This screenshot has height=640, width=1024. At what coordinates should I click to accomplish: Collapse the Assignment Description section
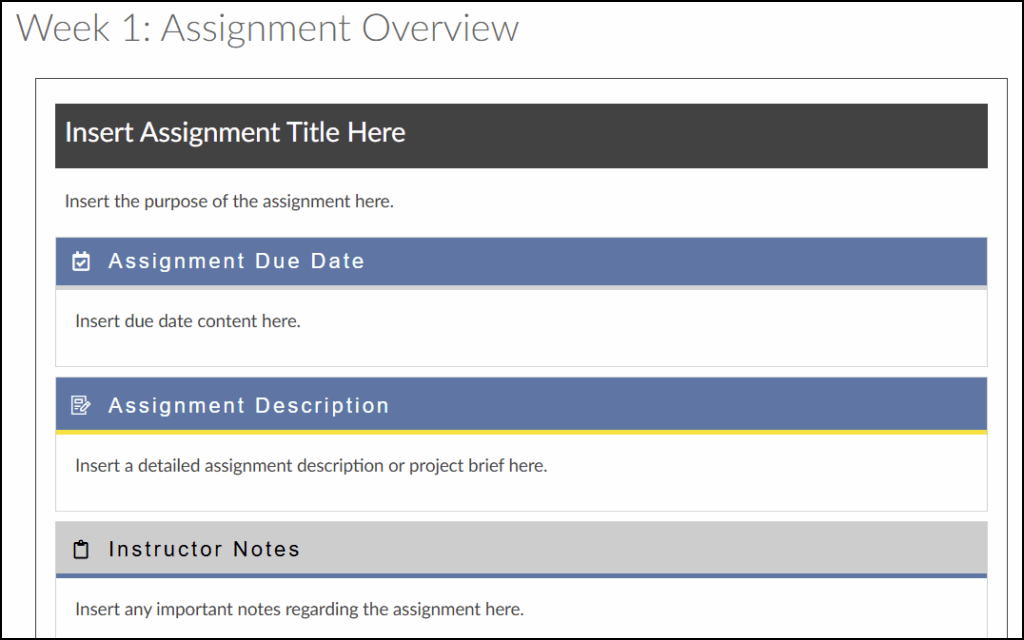coord(520,405)
